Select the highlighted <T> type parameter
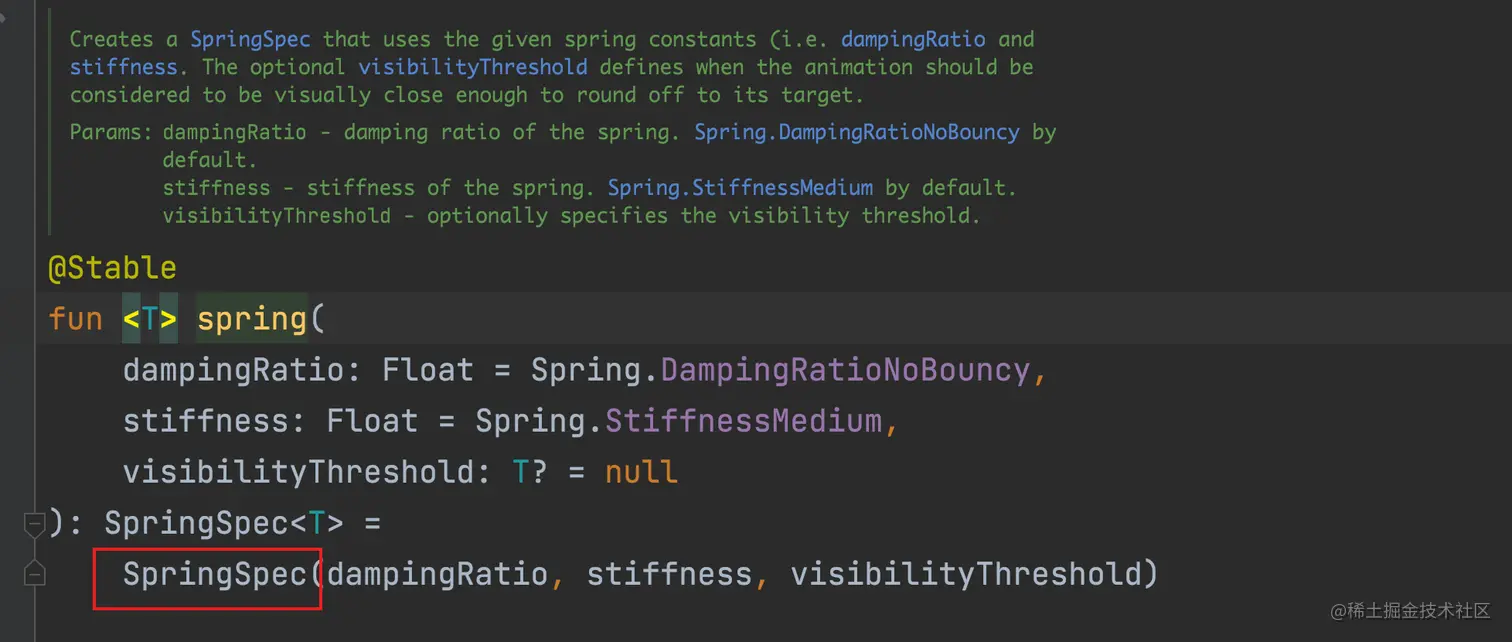1512x642 pixels. tap(149, 319)
